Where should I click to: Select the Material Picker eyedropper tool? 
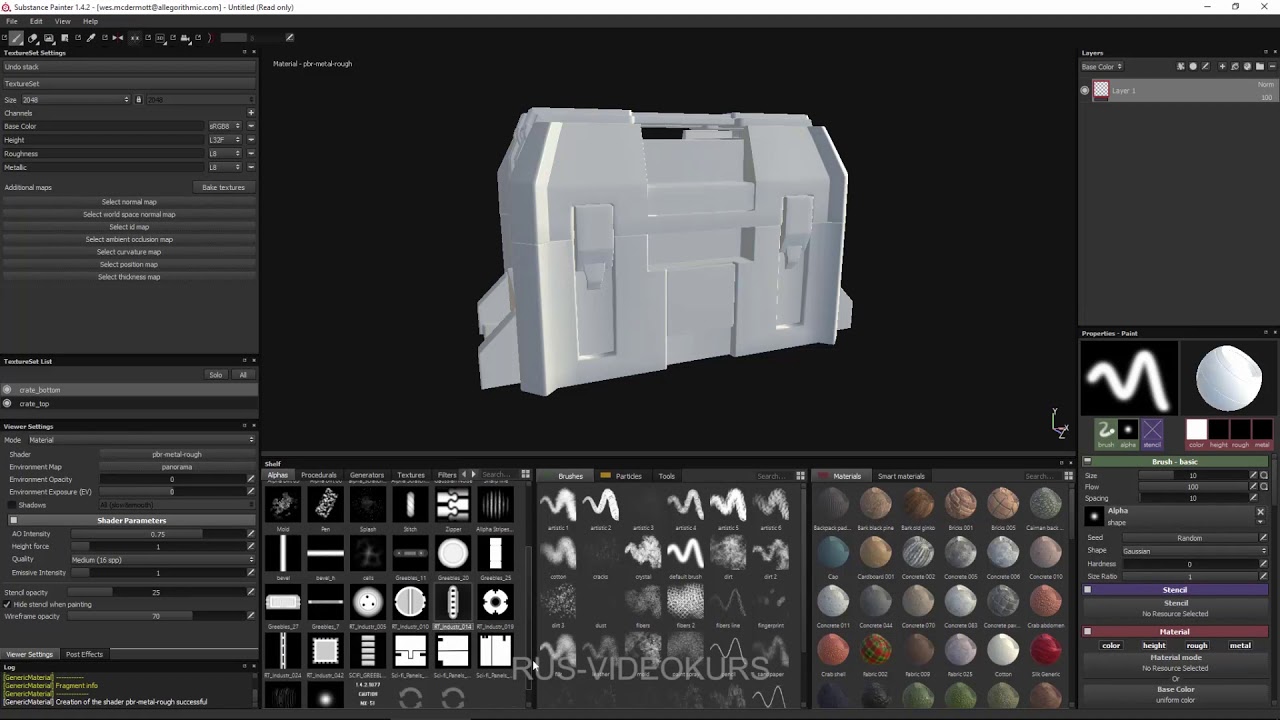[90, 38]
